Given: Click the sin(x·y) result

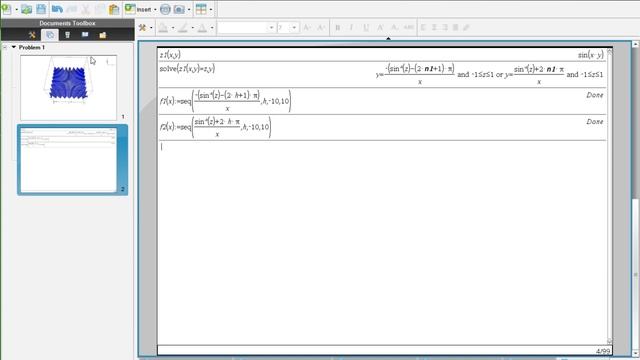Looking at the screenshot, I should pyautogui.click(x=591, y=55).
